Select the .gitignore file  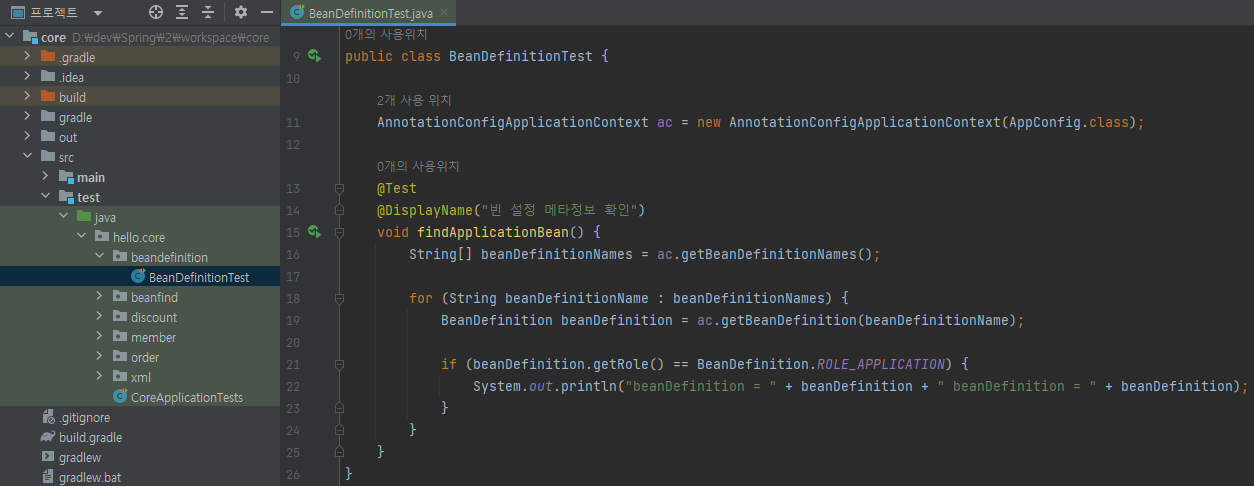coord(140,417)
